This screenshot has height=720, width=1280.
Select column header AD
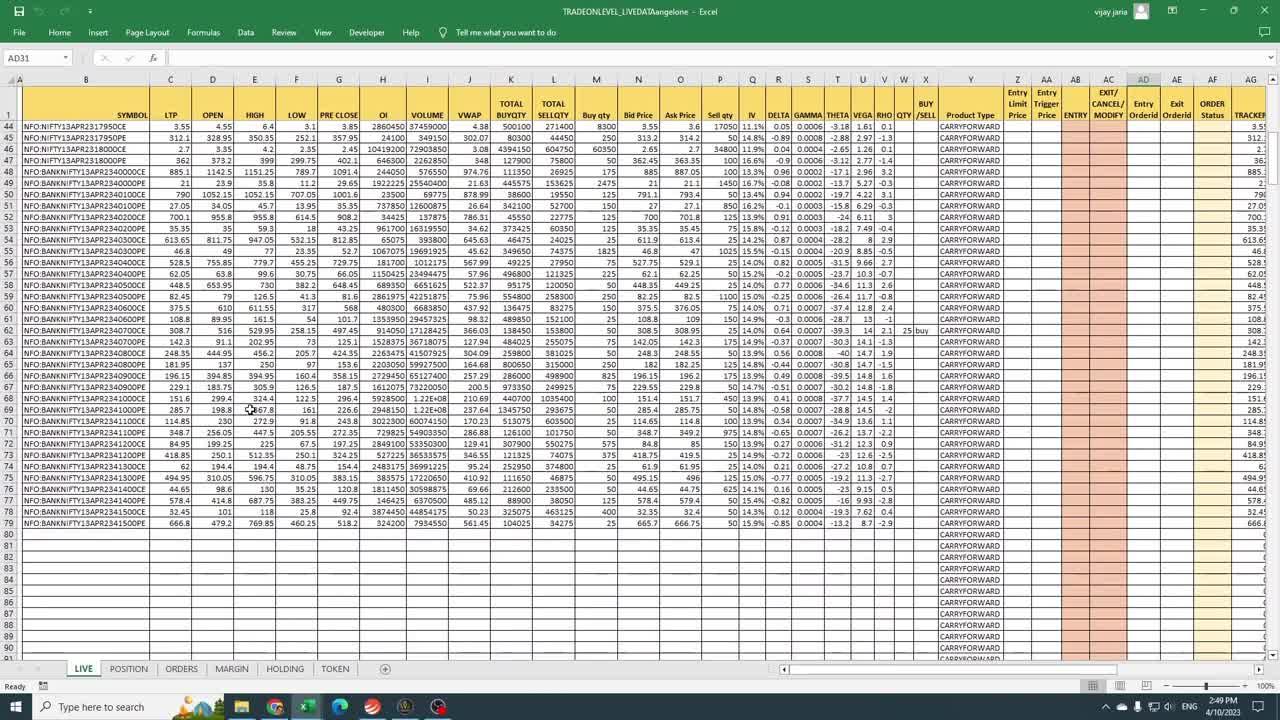point(1143,80)
